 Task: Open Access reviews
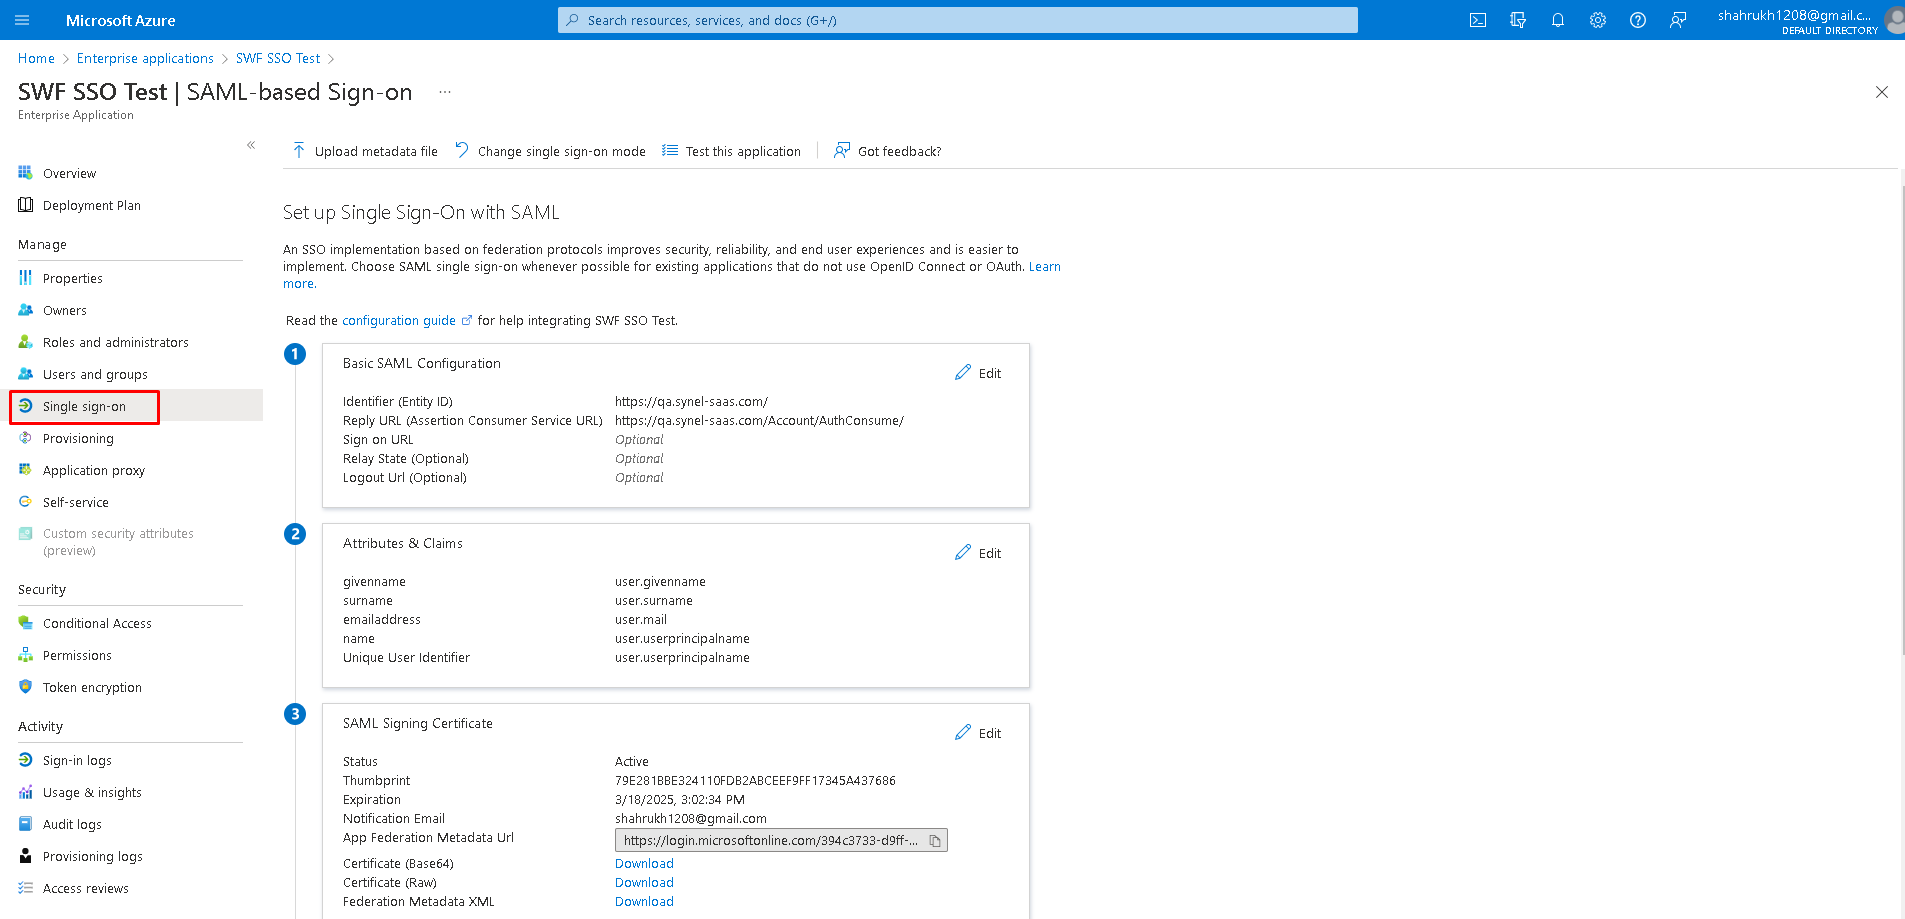pyautogui.click(x=85, y=888)
